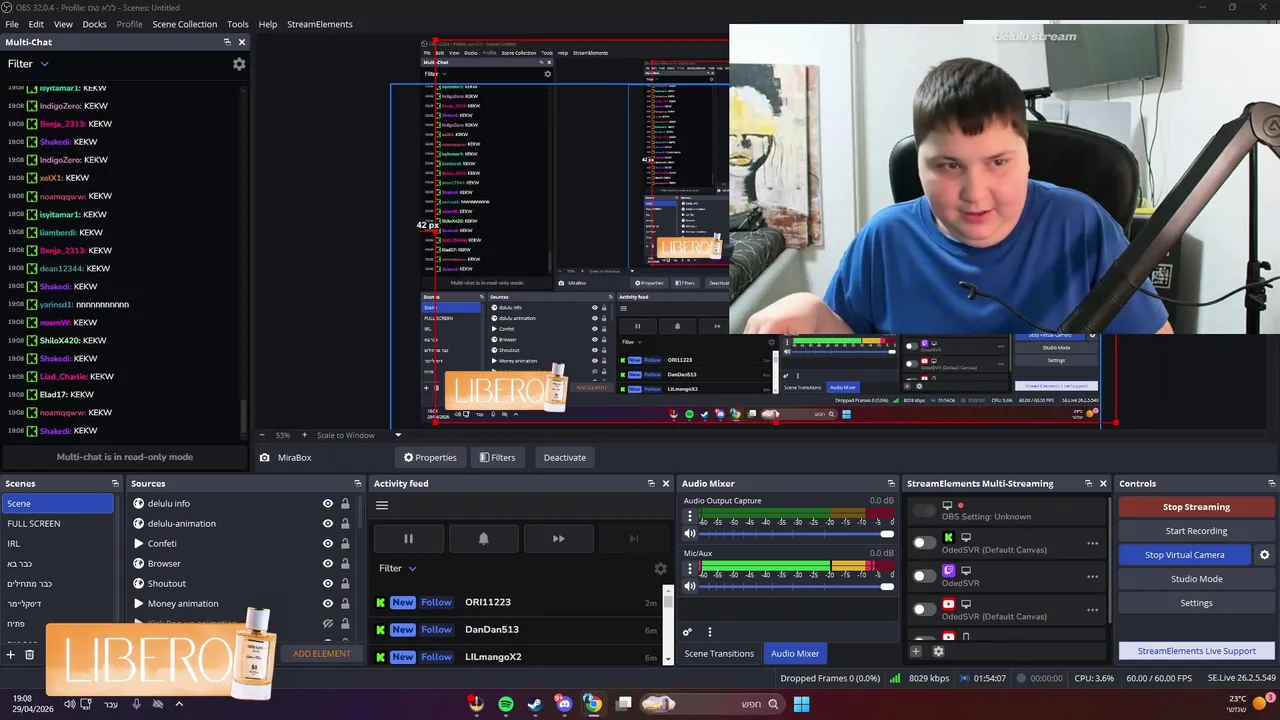The height and width of the screenshot is (720, 1280).
Task: Add a new scene with plus icon
Action: (x=11, y=654)
